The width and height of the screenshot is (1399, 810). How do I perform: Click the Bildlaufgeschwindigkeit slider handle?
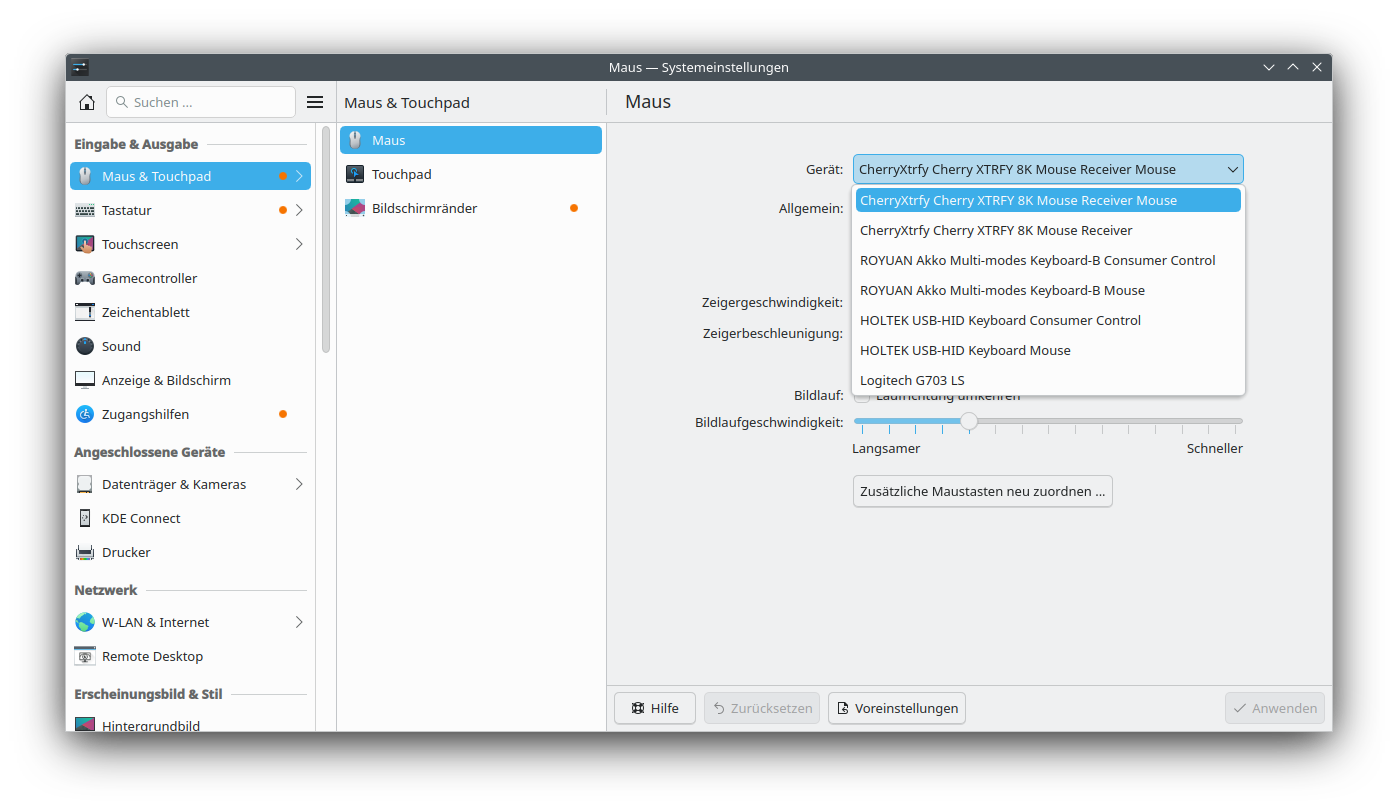point(969,422)
